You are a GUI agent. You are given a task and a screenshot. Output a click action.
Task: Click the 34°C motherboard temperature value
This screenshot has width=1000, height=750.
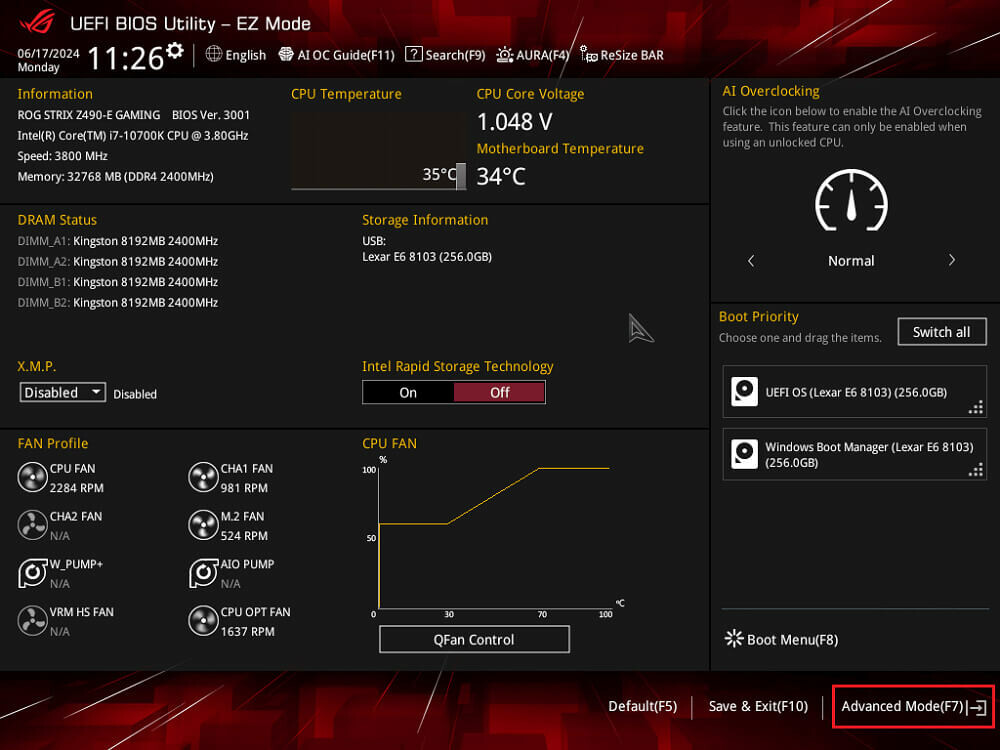(x=501, y=176)
